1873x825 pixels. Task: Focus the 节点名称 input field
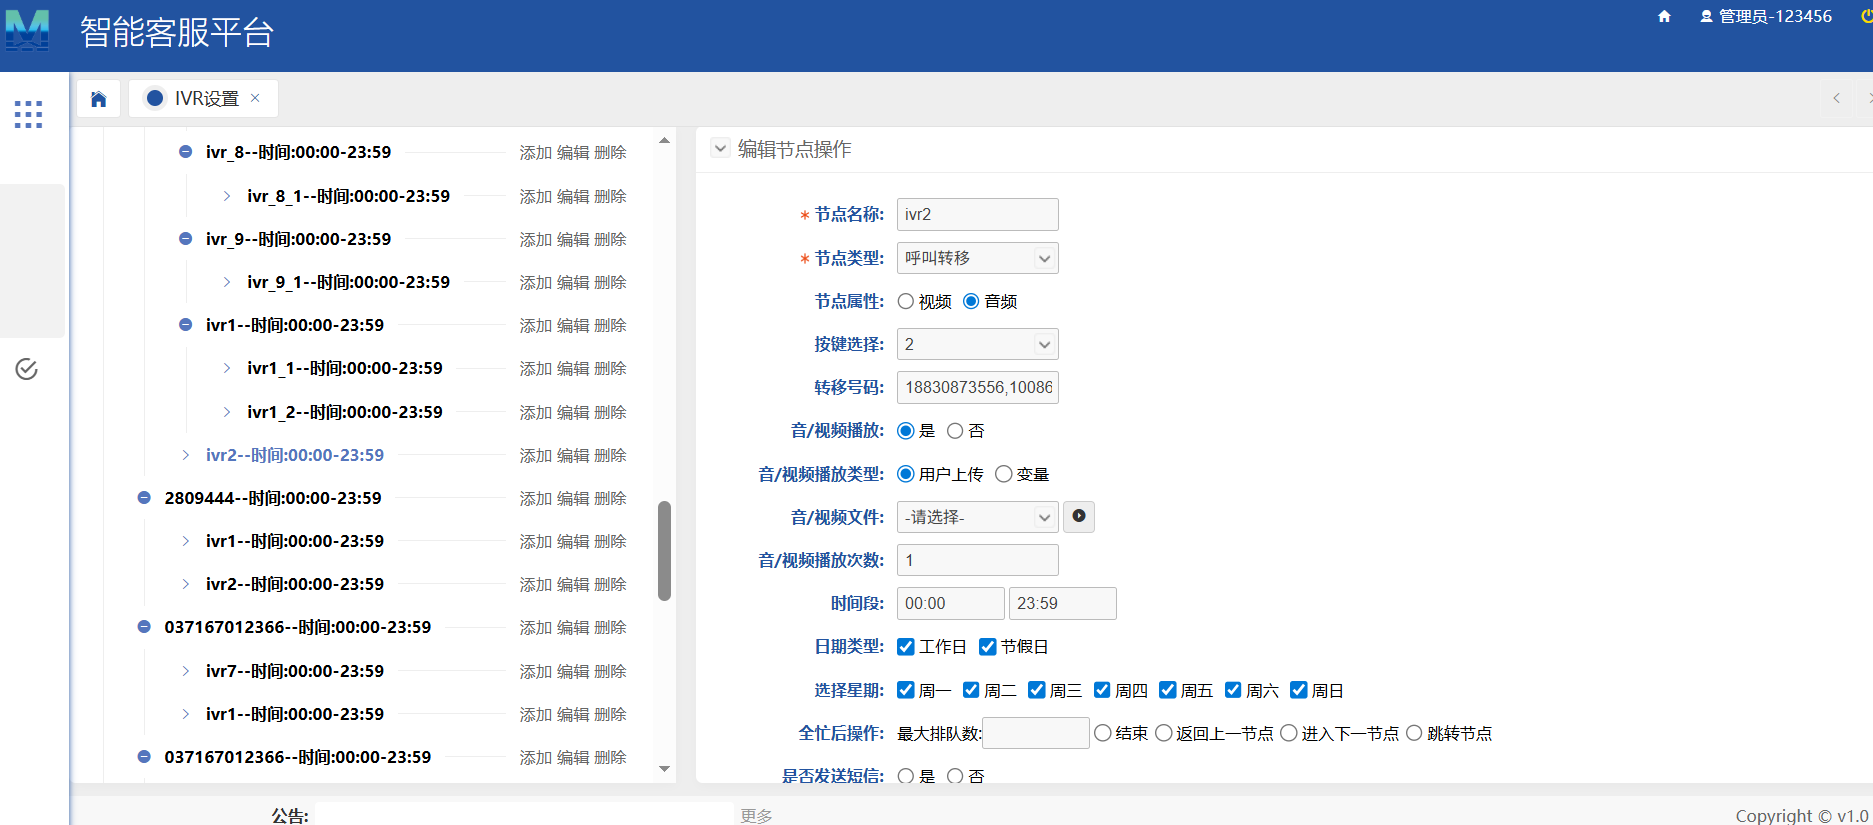click(977, 214)
